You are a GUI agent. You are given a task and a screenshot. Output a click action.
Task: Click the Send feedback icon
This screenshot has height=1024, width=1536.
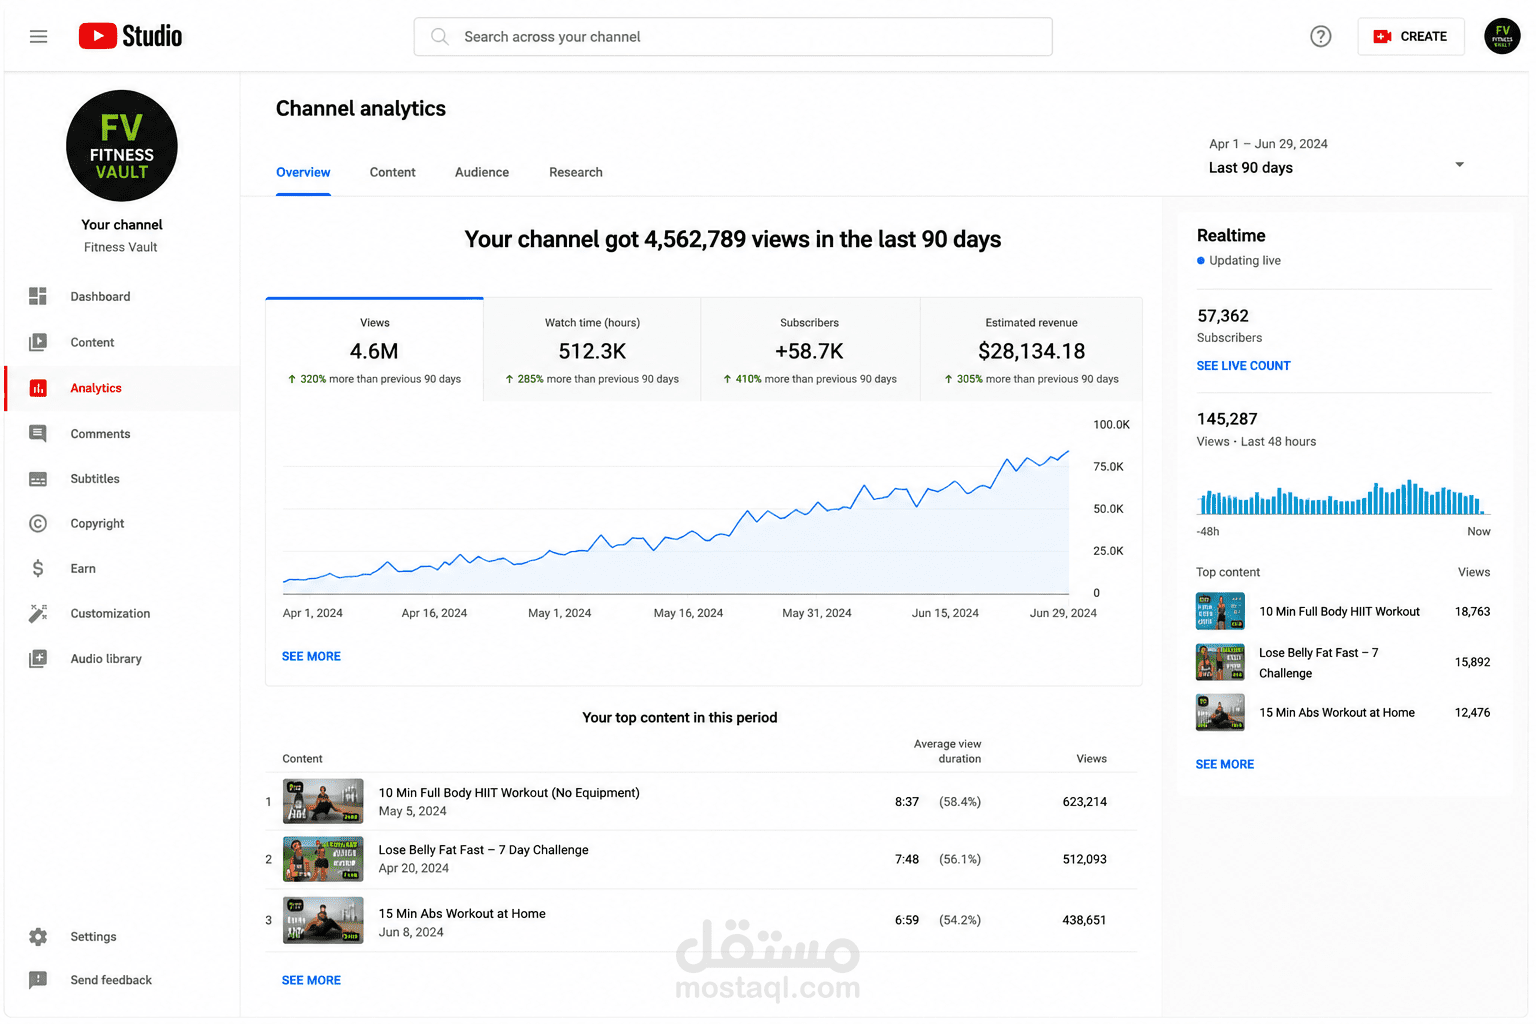tap(38, 980)
